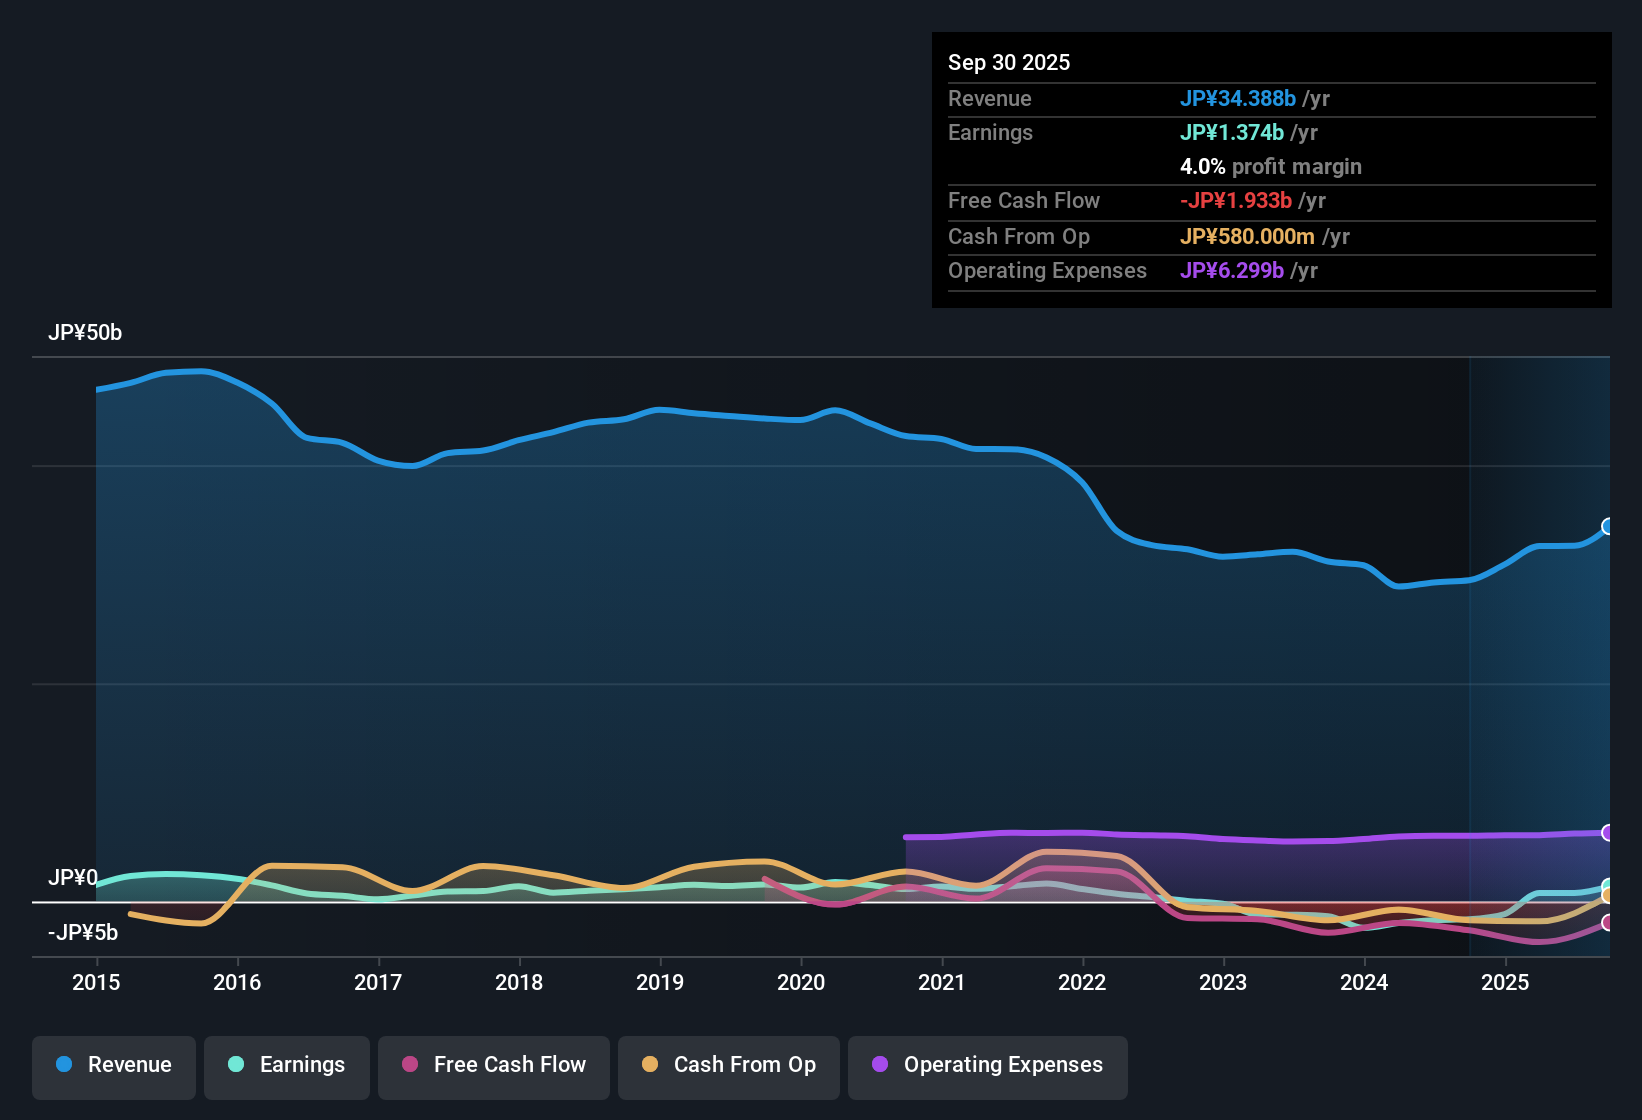1642x1120 pixels.
Task: Click the 2016 x-axis label
Action: 237,982
